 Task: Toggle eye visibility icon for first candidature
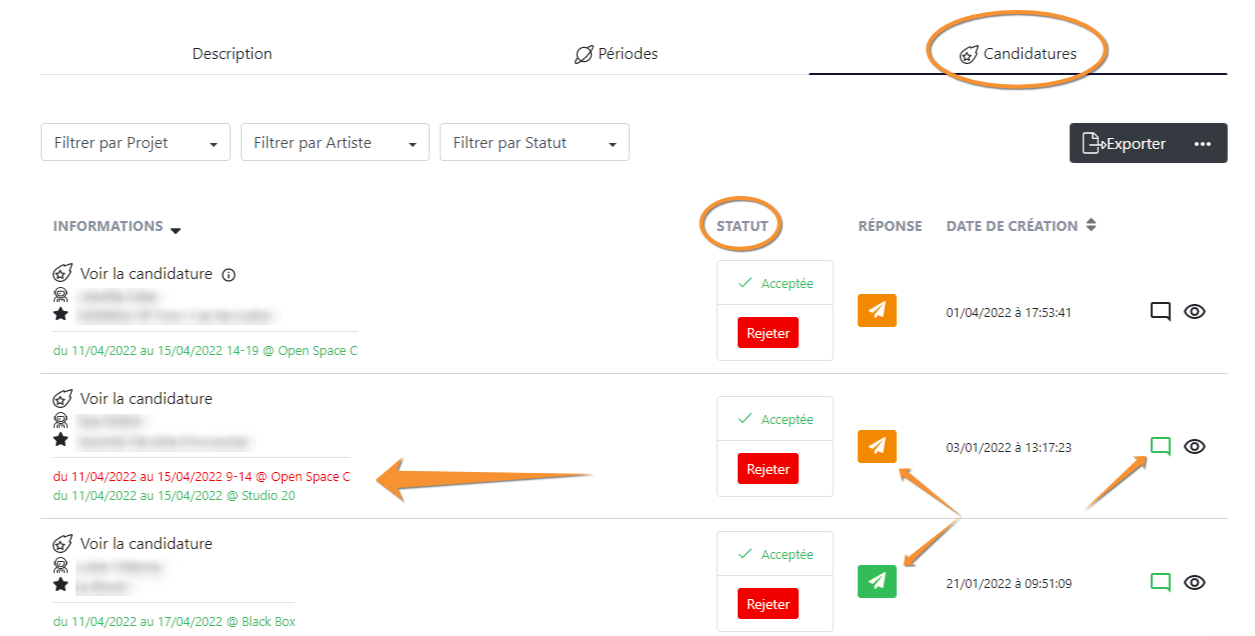[1194, 311]
